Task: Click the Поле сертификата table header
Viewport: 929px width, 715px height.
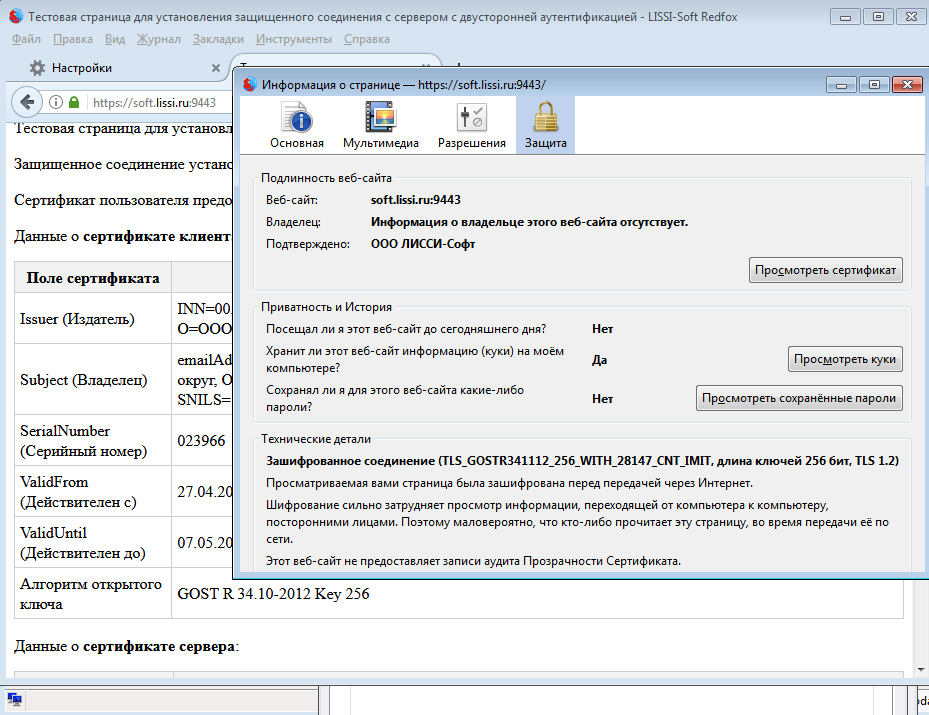Action: pyautogui.click(x=93, y=278)
